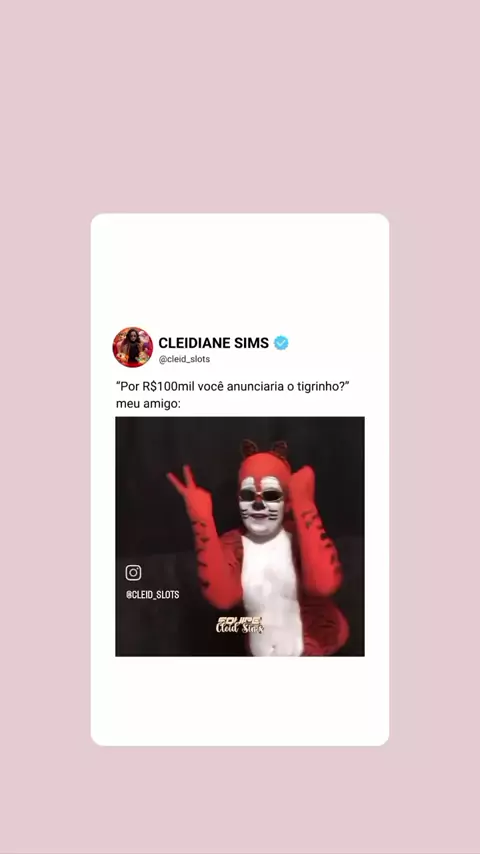
Task: Click the tiger costume's ears
Action: pyautogui.click(x=264, y=448)
